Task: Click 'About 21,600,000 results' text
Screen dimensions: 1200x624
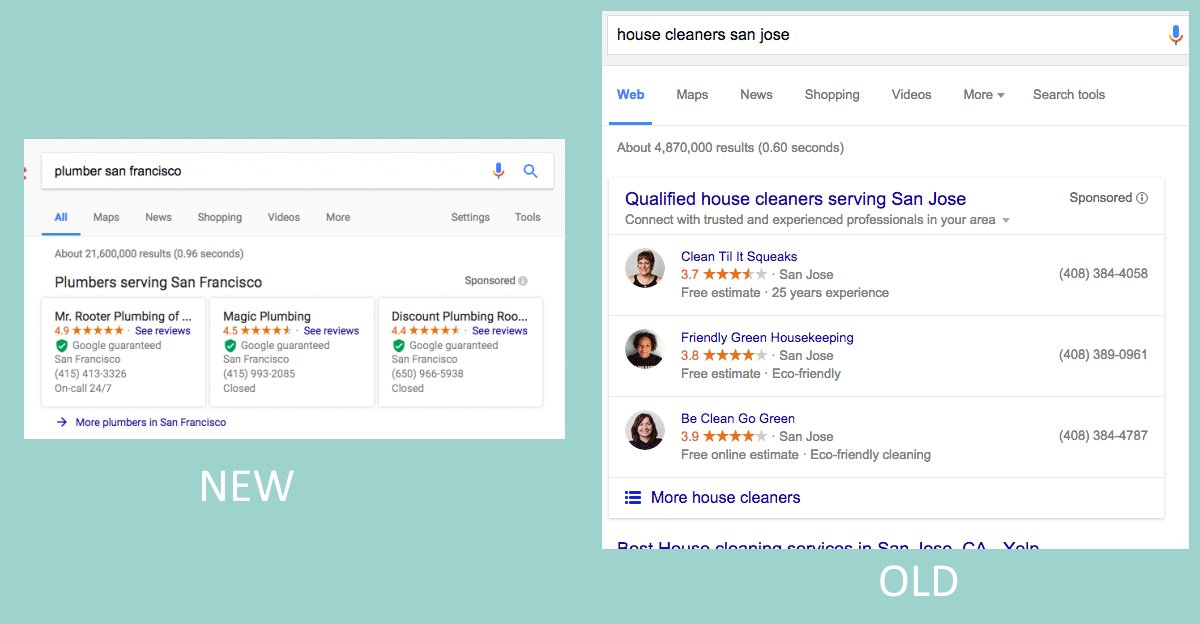Action: pos(149,254)
